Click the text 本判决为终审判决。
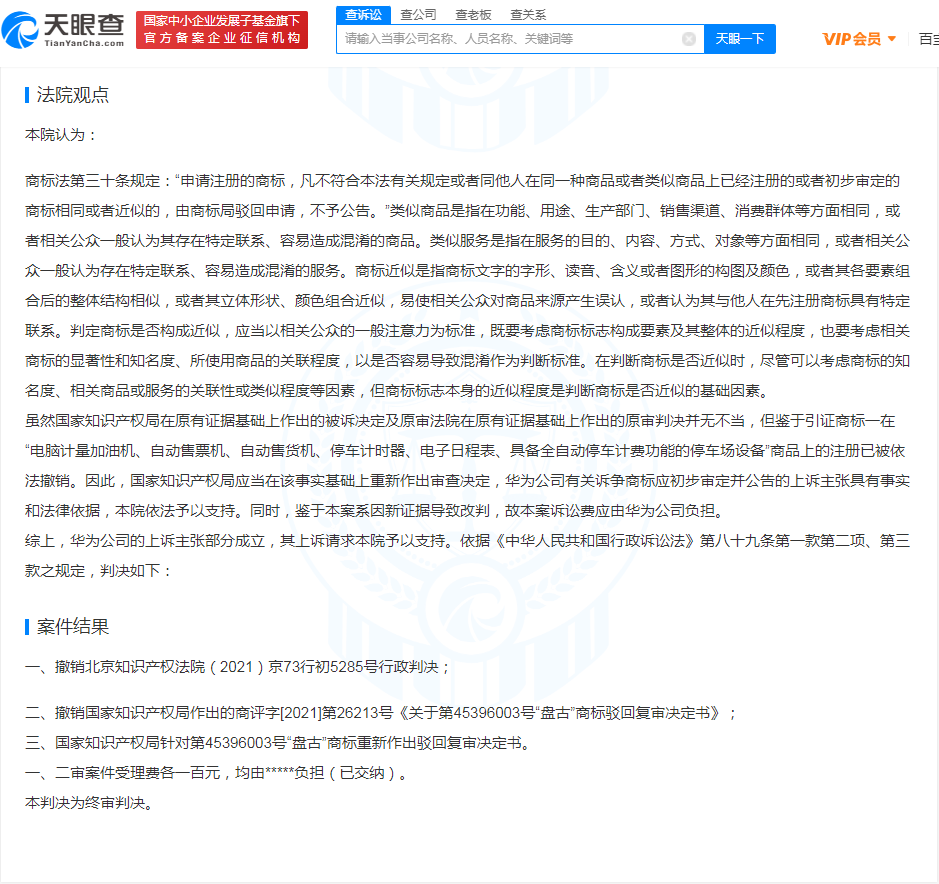This screenshot has width=939, height=884. click(90, 803)
